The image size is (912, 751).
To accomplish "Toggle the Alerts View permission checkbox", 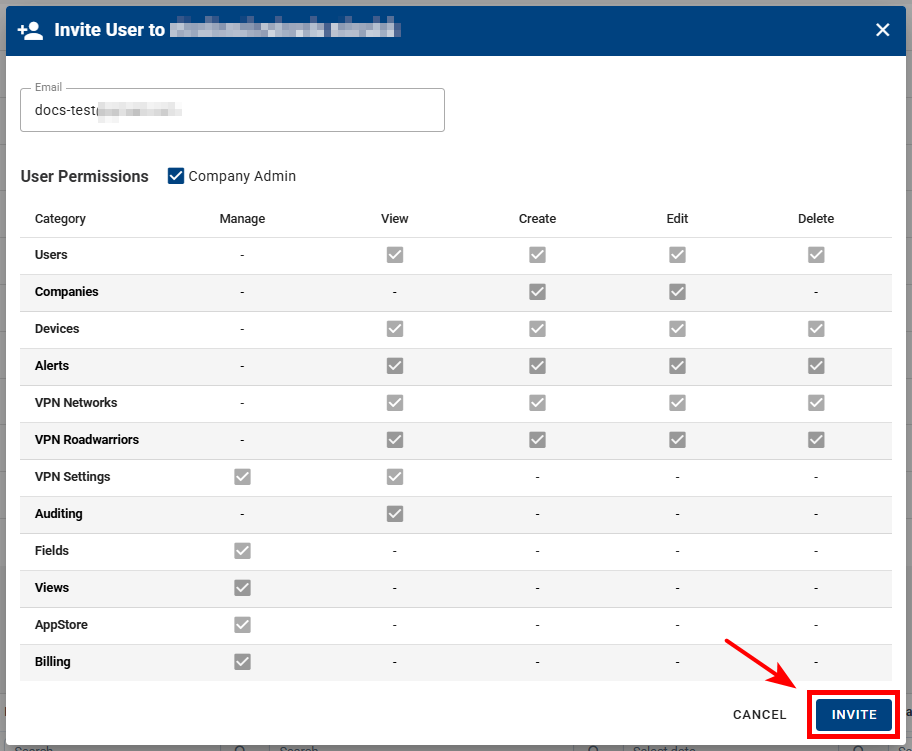I will pyautogui.click(x=394, y=366).
